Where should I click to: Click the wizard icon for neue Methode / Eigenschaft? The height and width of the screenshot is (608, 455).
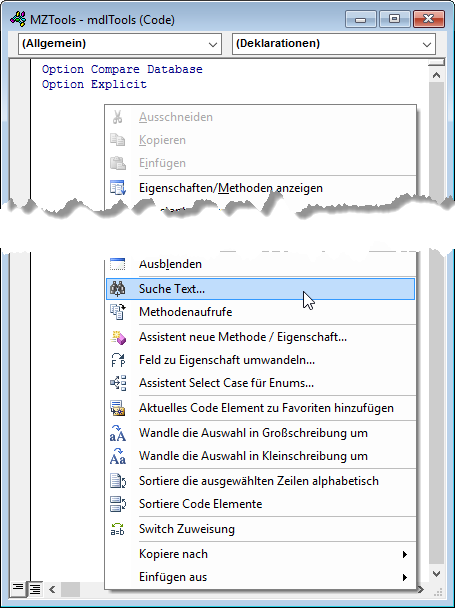pos(118,337)
